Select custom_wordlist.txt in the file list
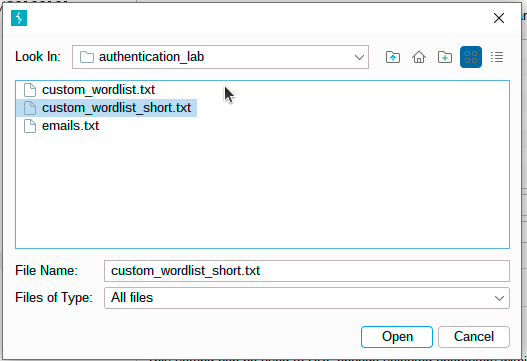Viewport: 527px width, 361px height. coord(98,90)
